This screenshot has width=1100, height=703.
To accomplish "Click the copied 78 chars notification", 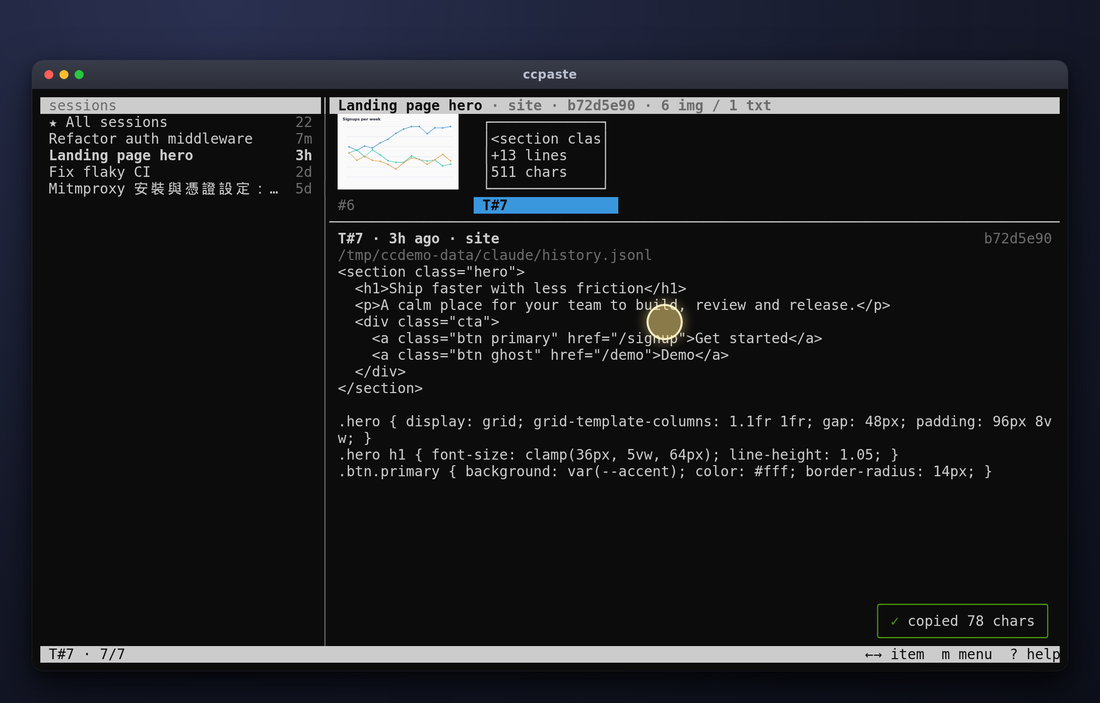I will click(962, 621).
